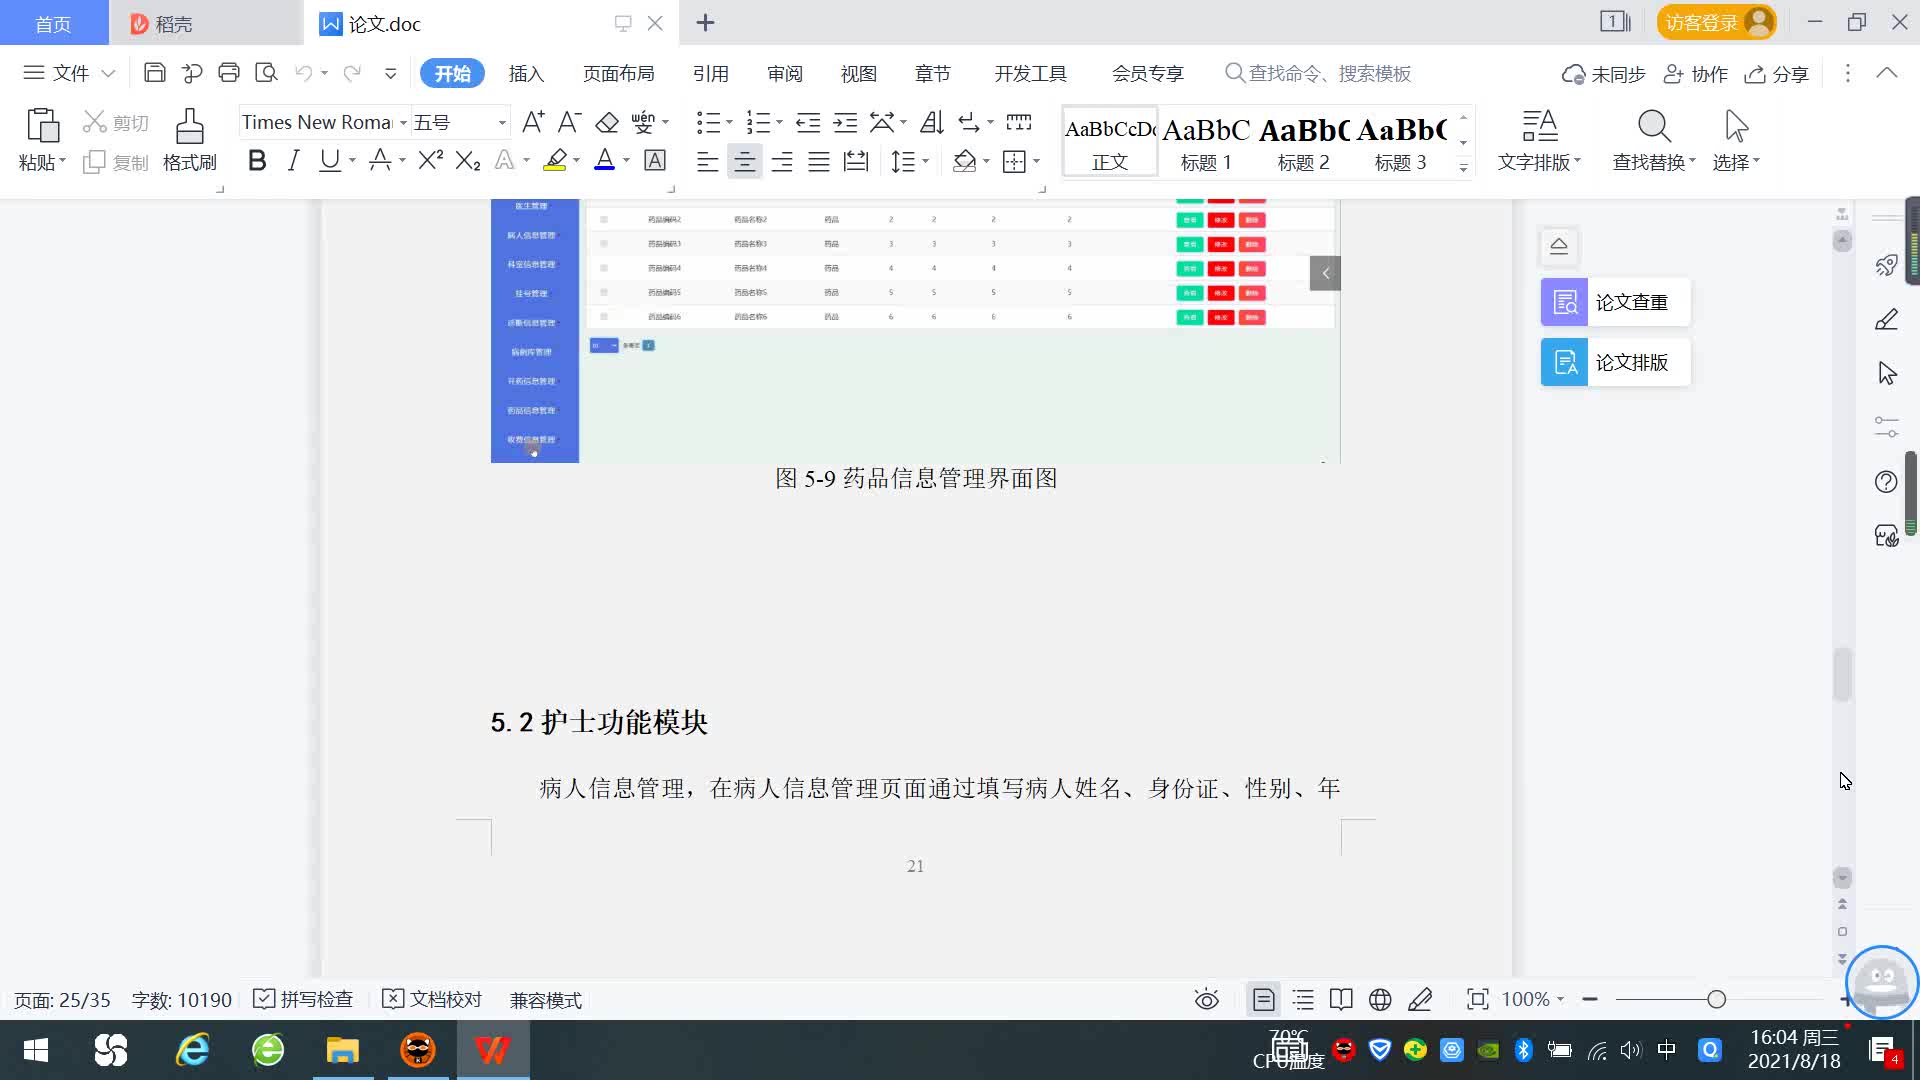Open the 页面布局 ribbon tab
Viewport: 1920px width, 1080px height.
click(618, 73)
